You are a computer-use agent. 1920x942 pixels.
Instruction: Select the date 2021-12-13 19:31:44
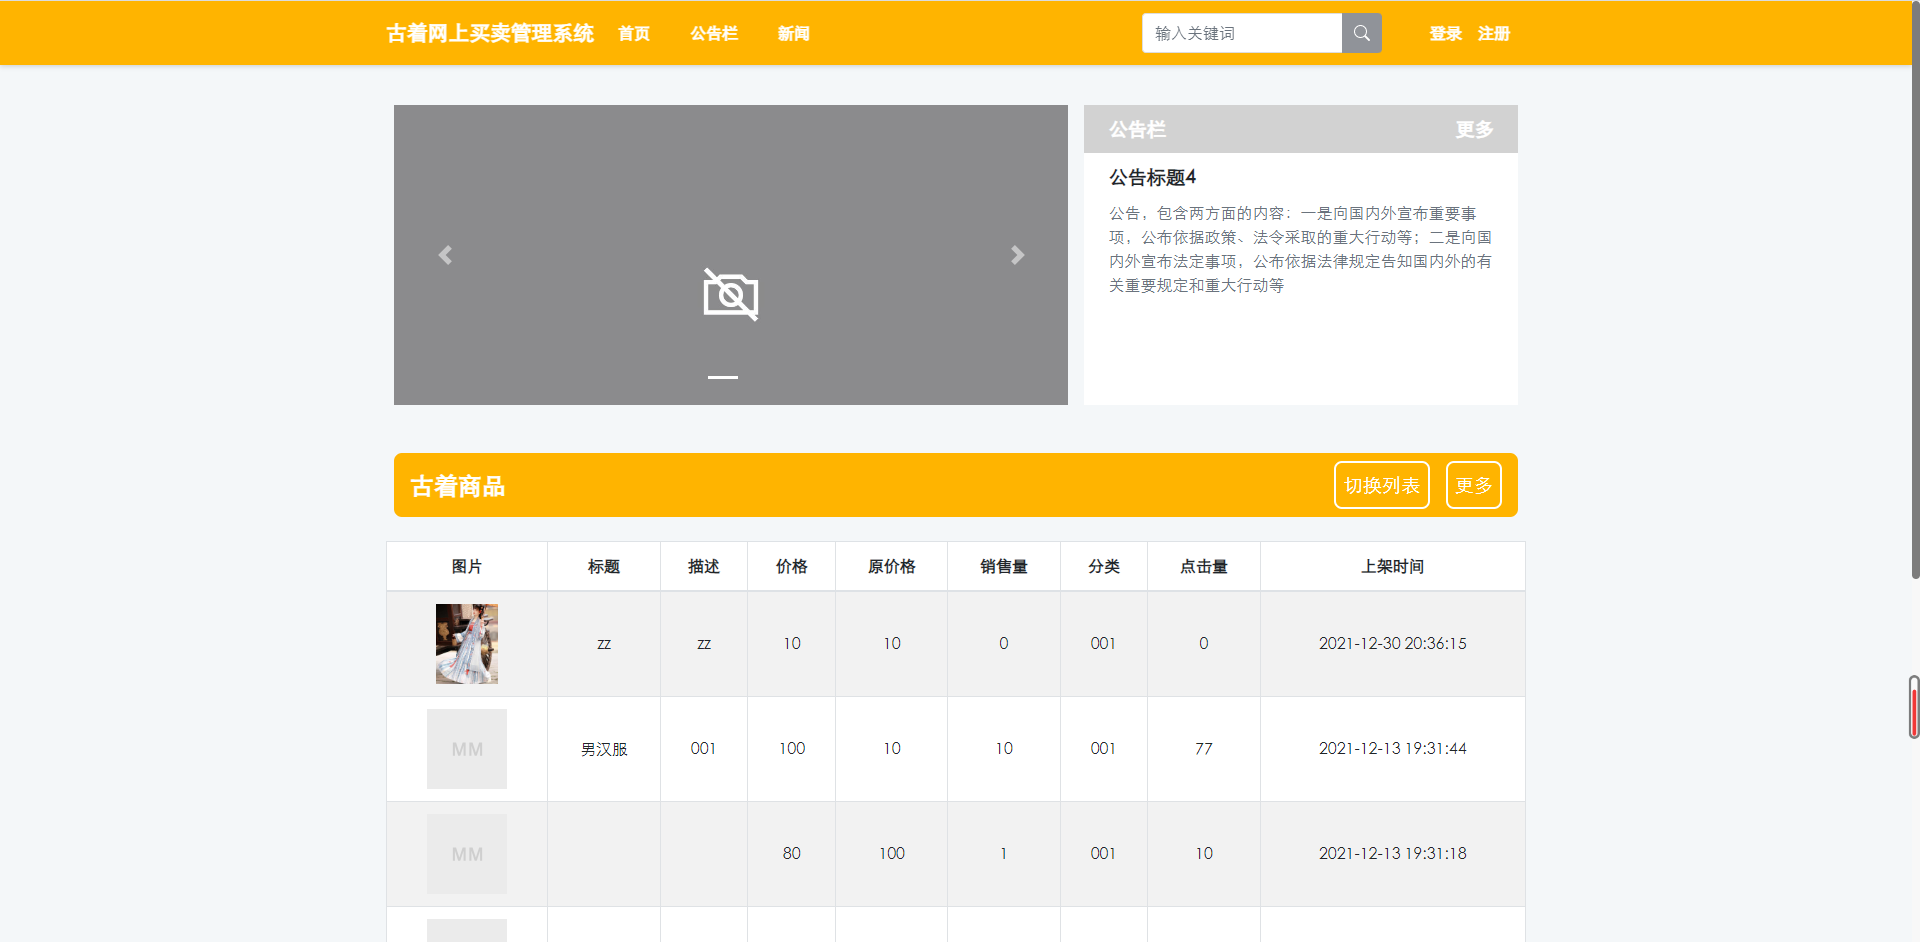1393,748
